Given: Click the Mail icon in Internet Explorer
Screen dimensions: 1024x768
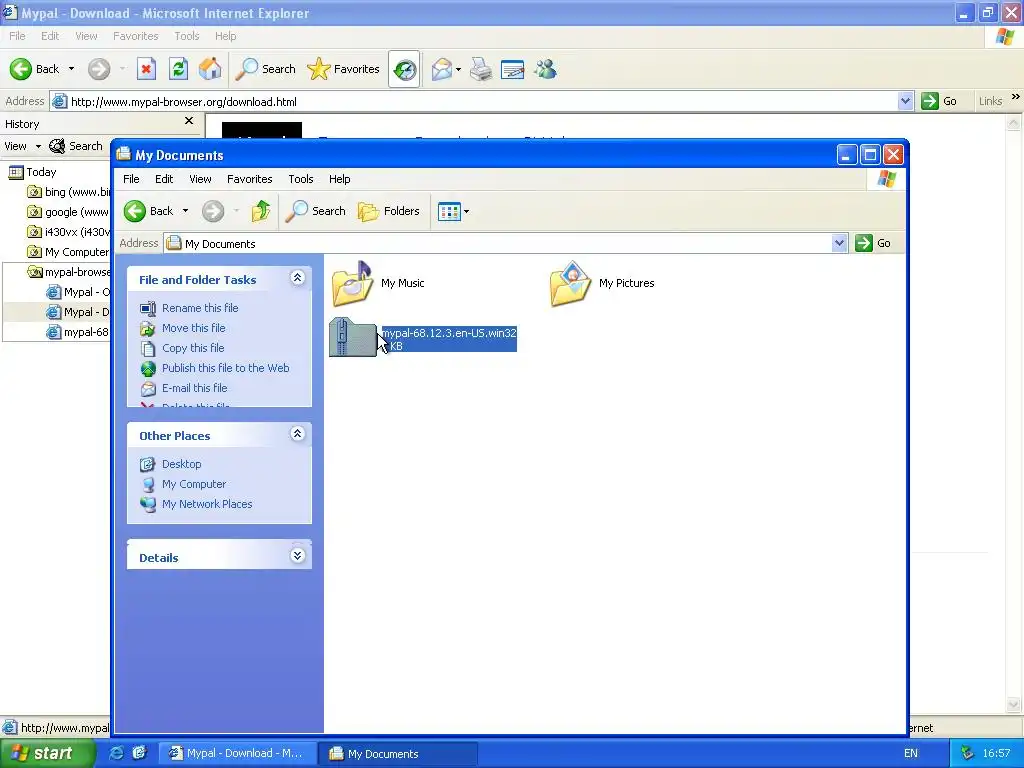Looking at the screenshot, I should click(x=442, y=69).
